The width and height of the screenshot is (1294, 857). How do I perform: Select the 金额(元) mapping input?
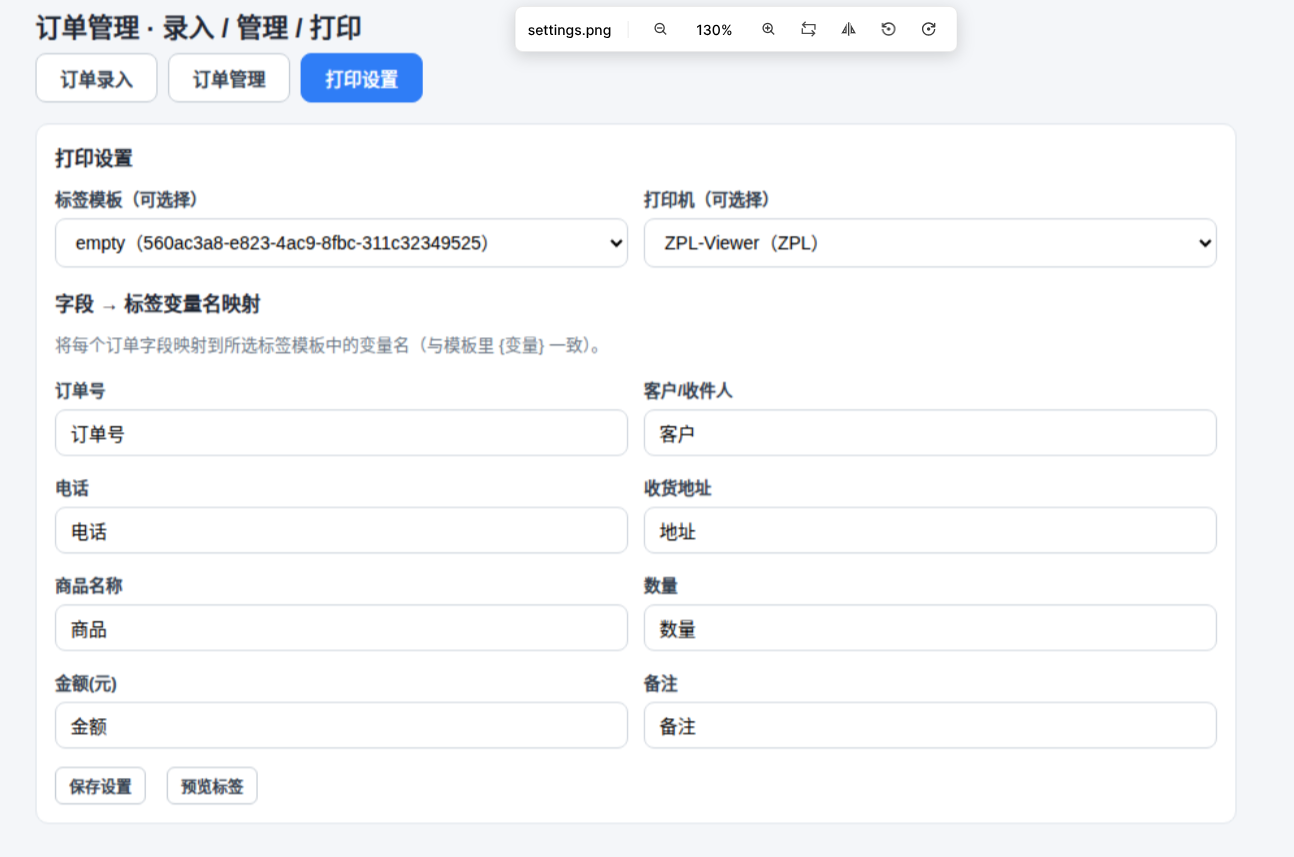341,725
